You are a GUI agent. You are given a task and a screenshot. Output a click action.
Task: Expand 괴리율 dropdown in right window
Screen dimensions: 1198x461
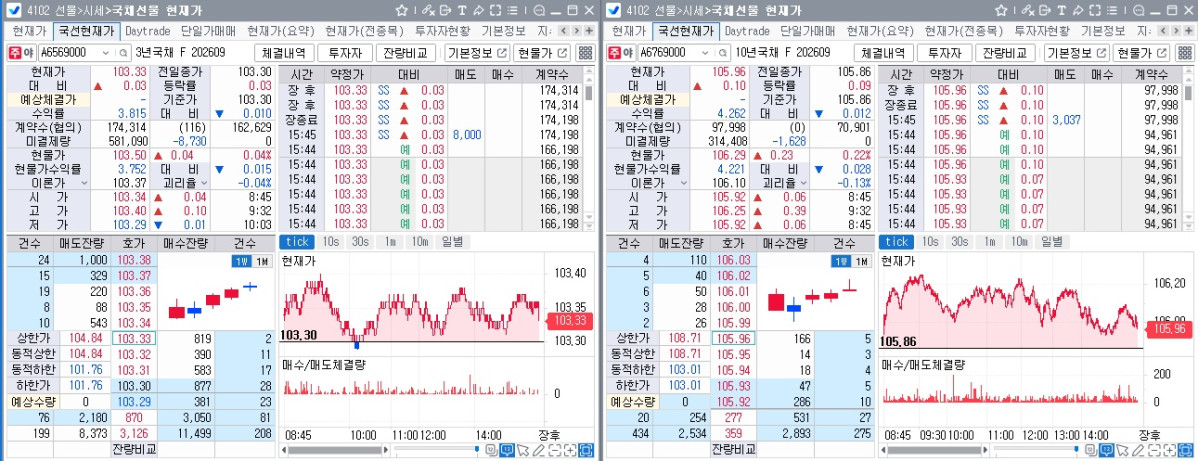coord(806,183)
